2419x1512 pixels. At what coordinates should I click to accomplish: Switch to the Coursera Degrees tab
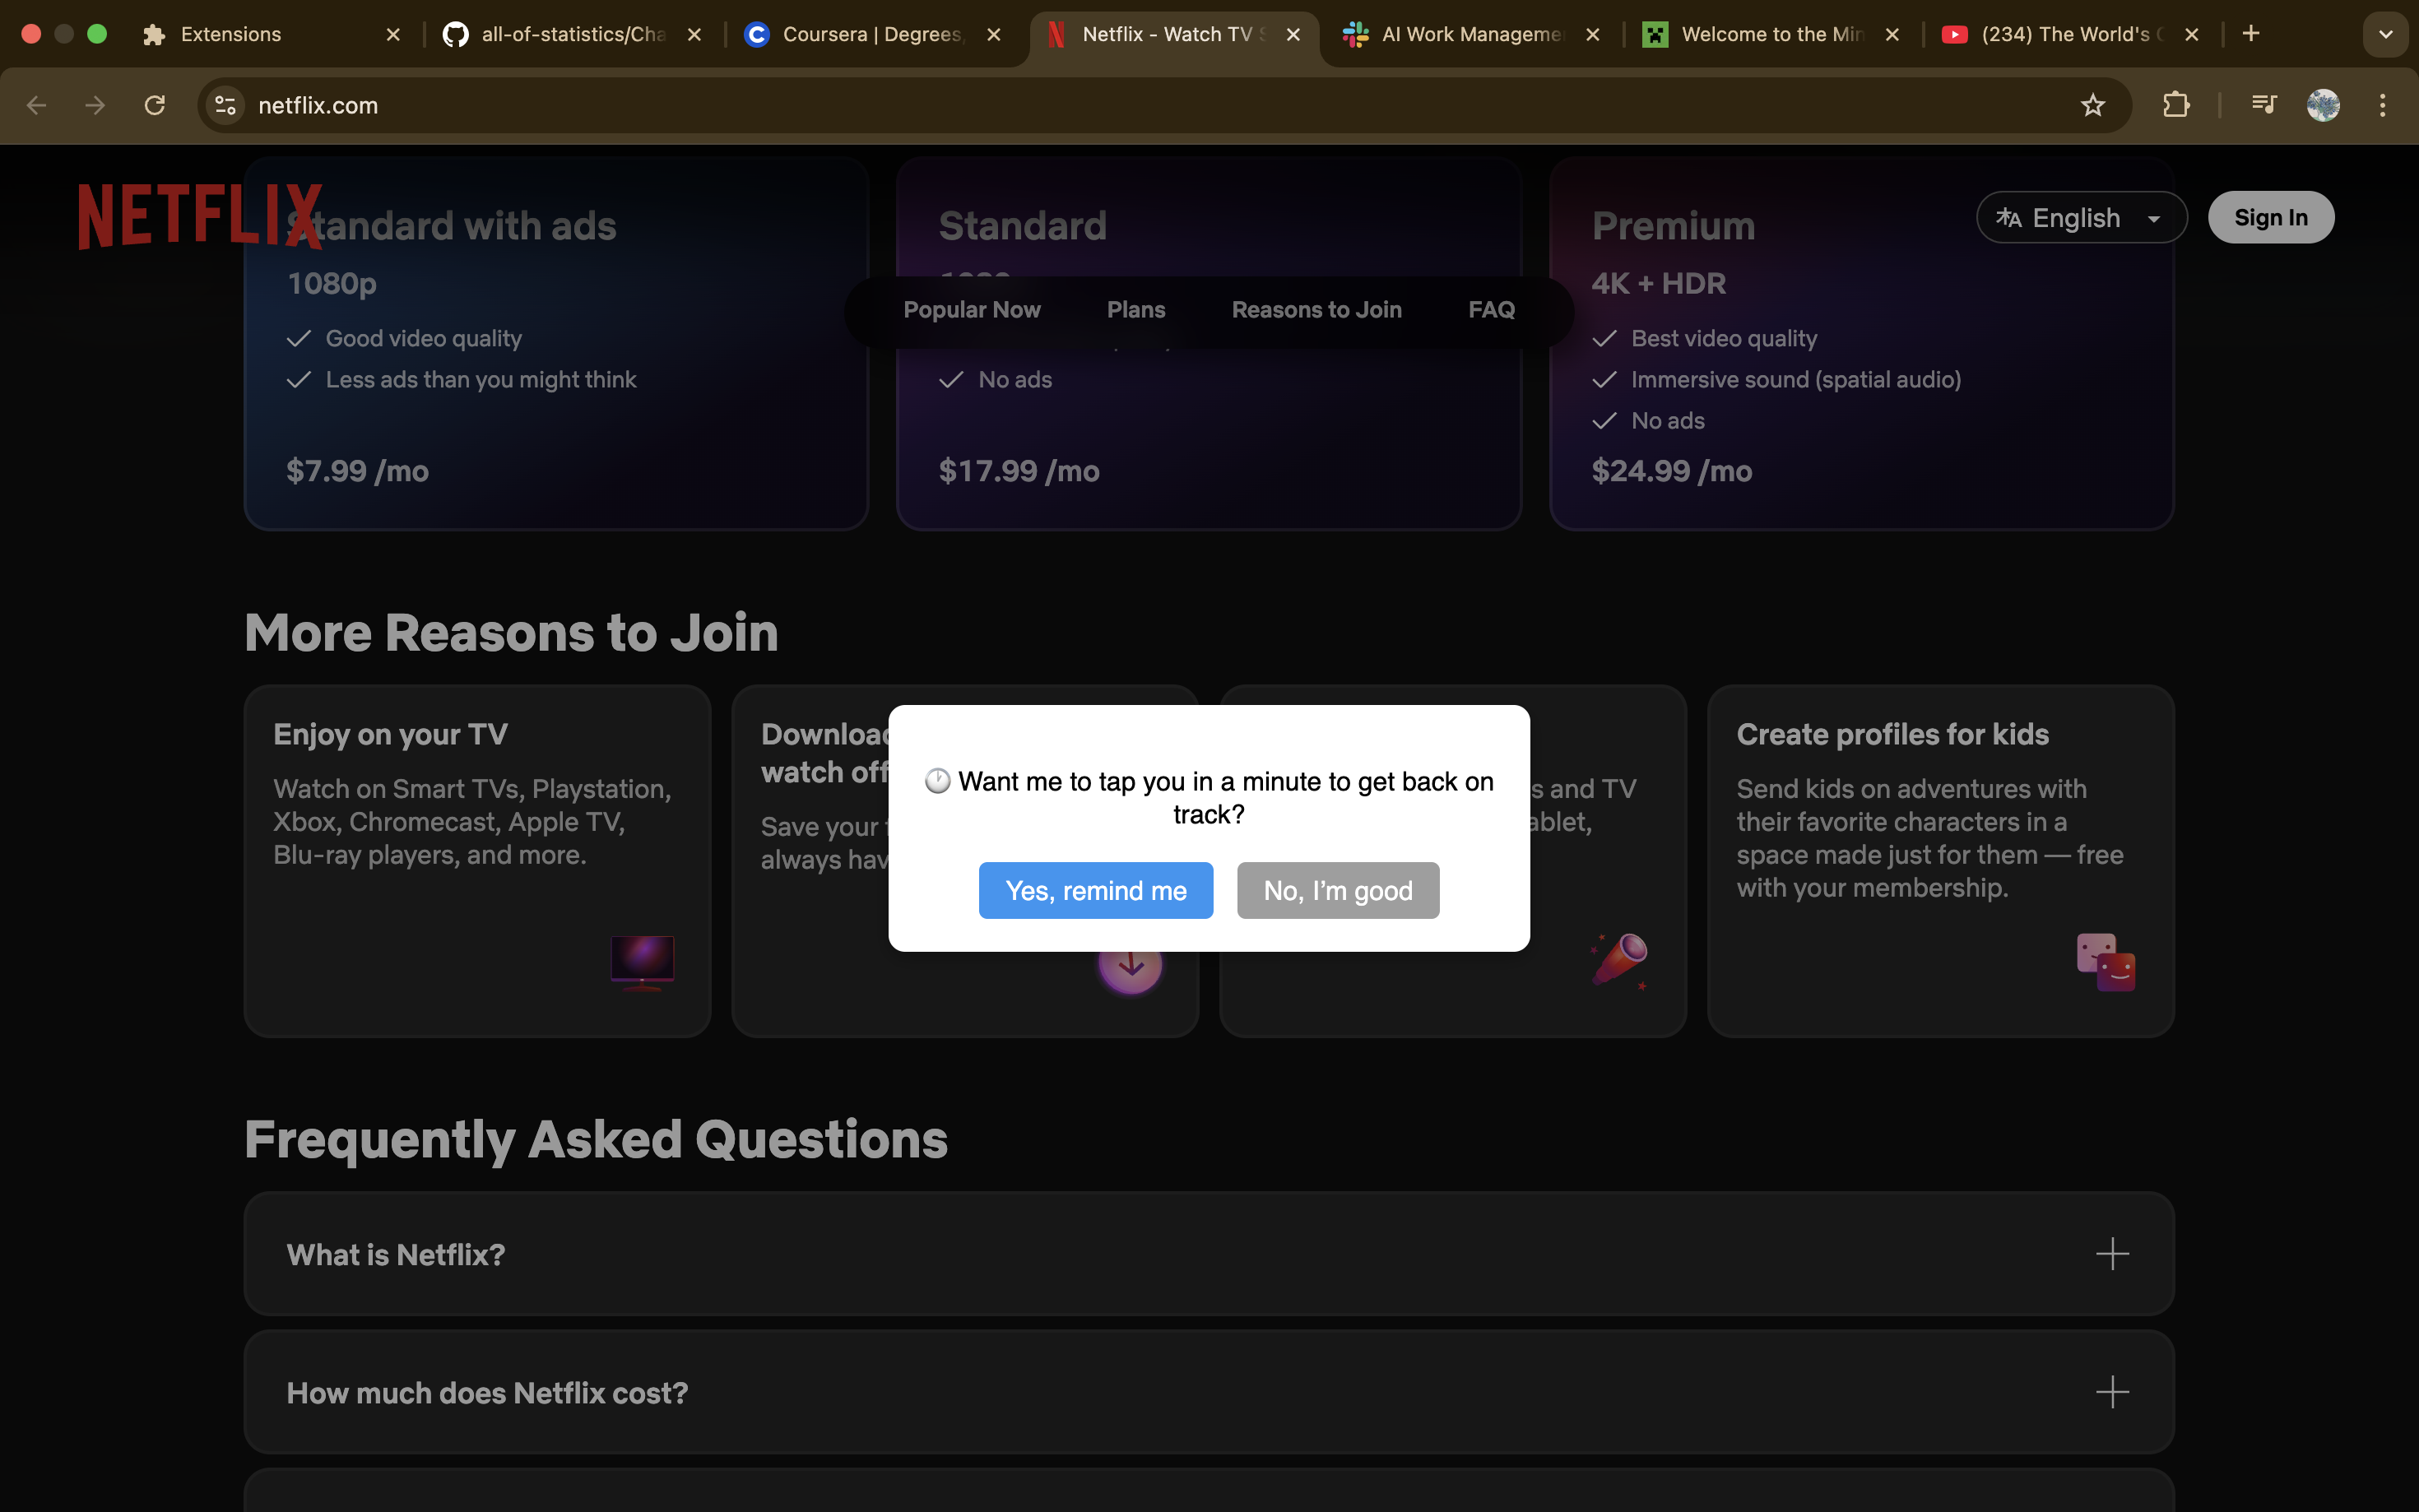tap(870, 34)
